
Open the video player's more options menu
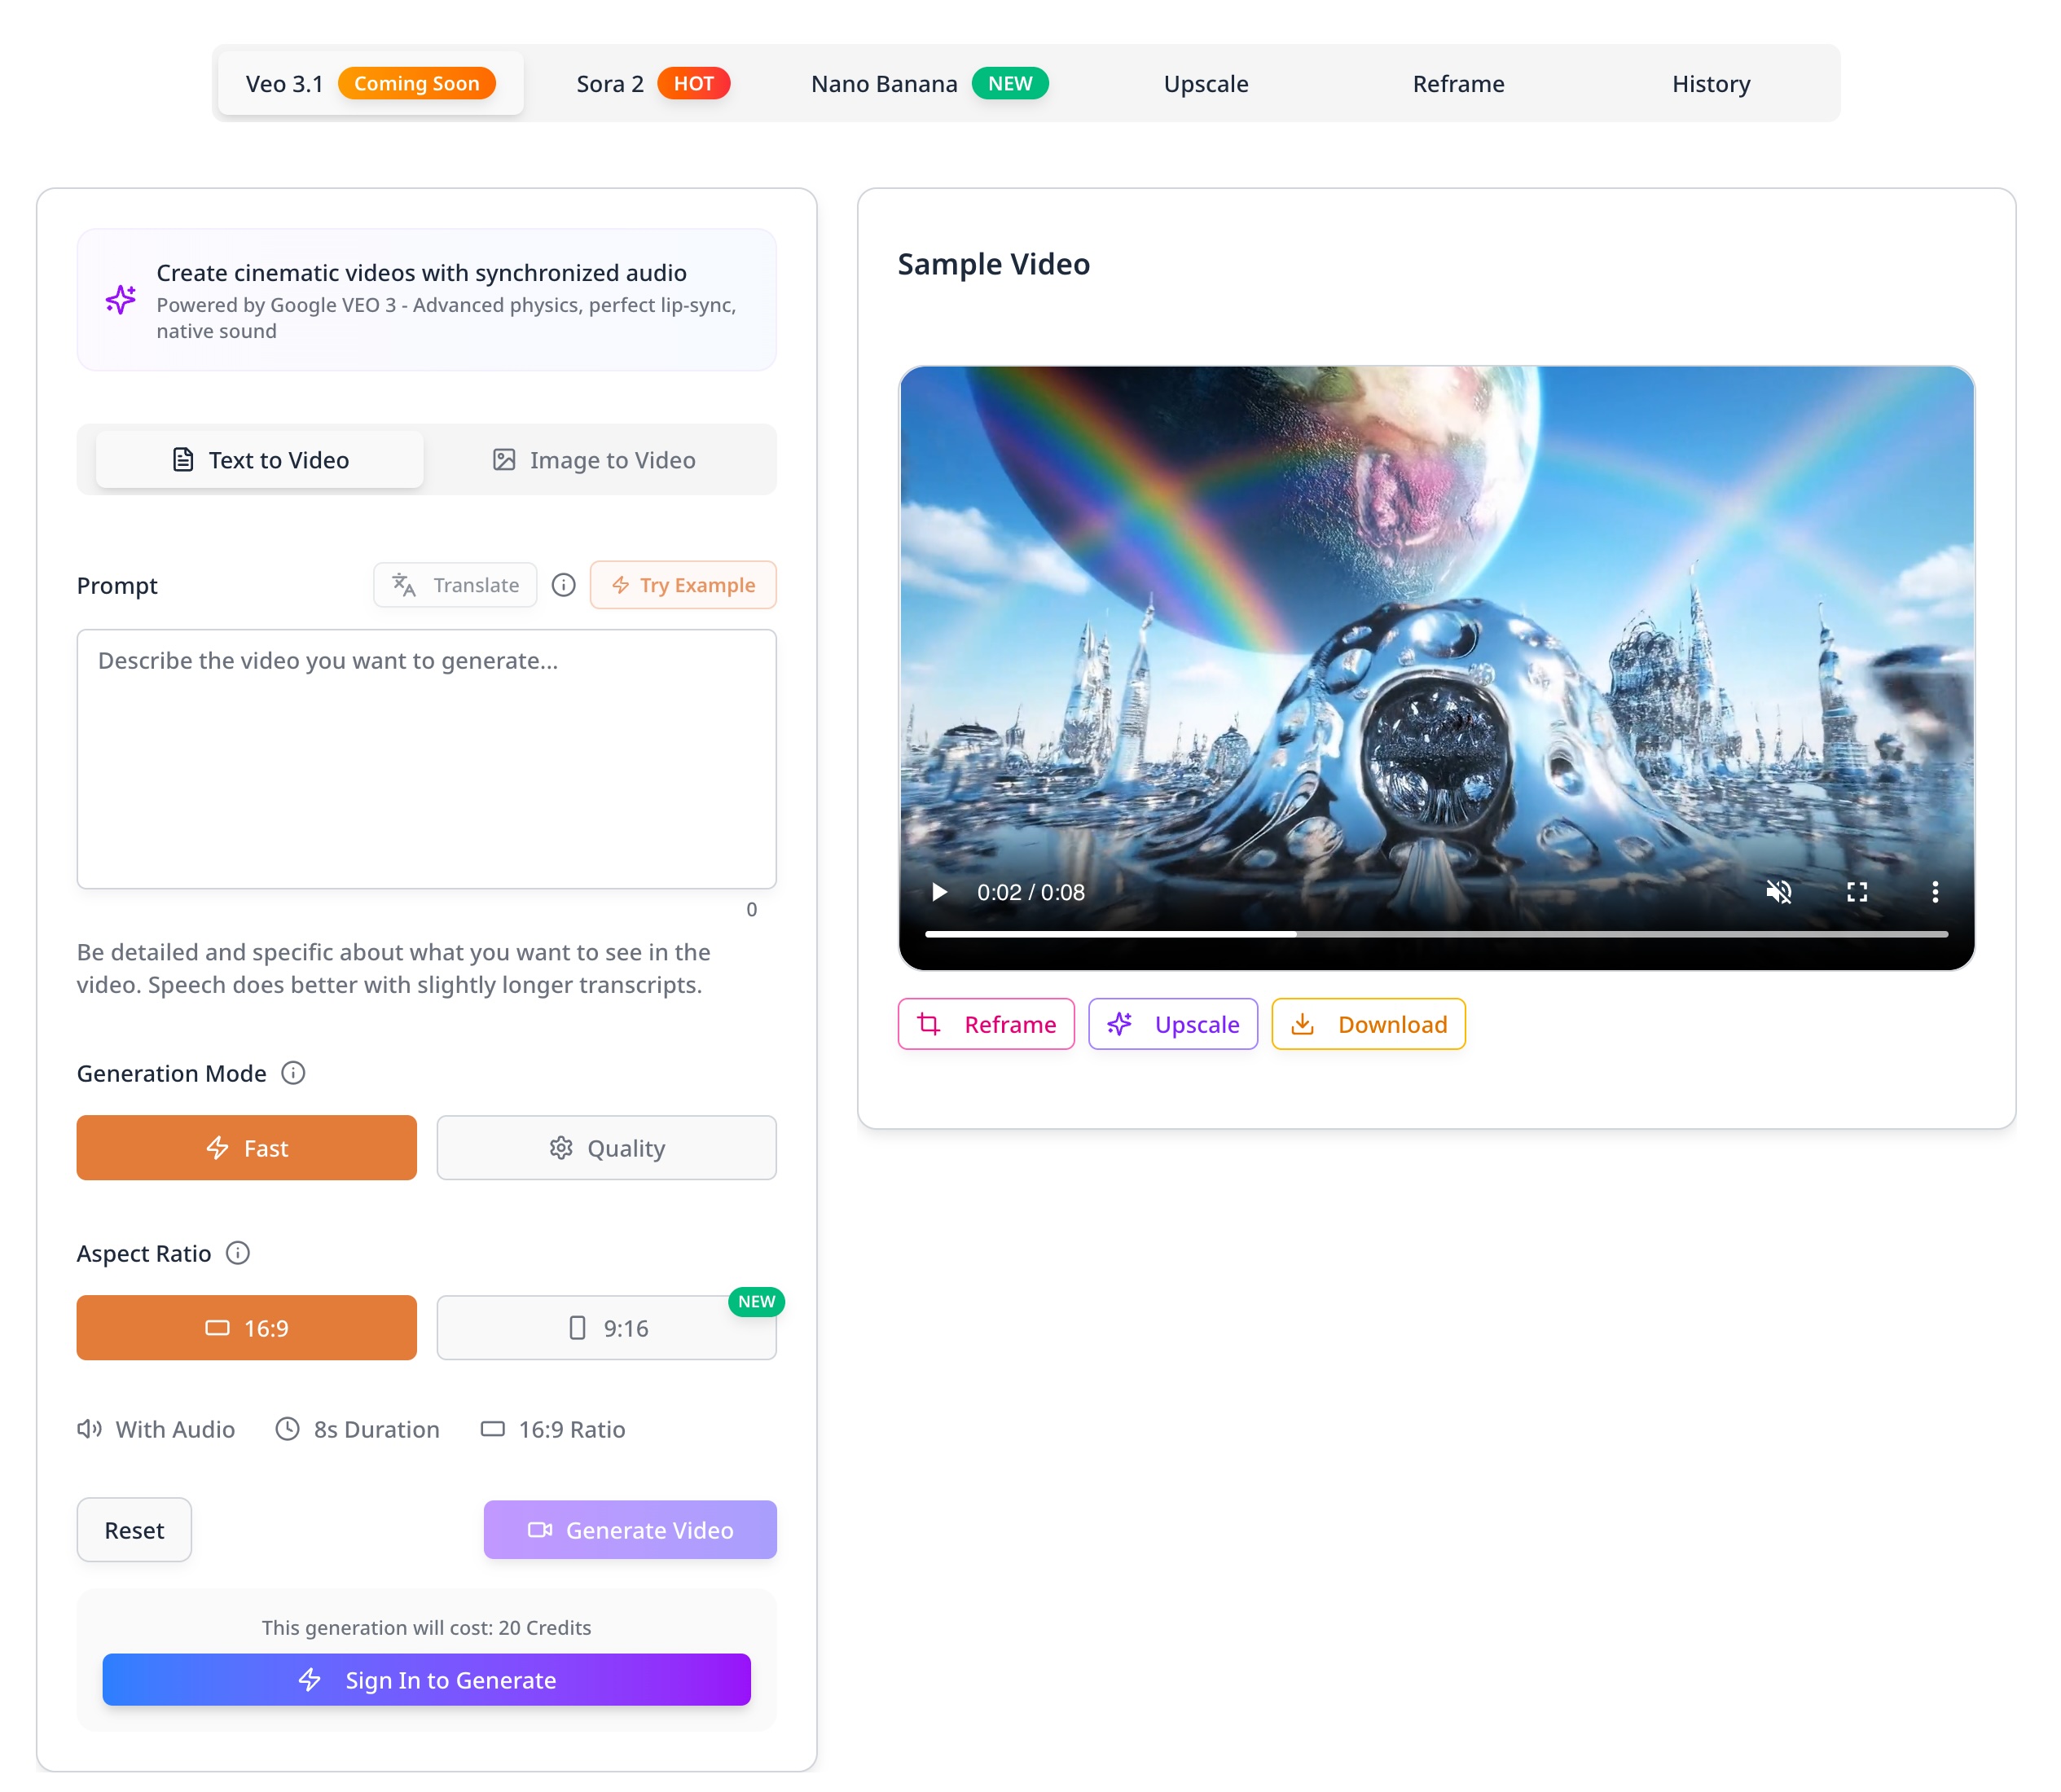(1935, 892)
